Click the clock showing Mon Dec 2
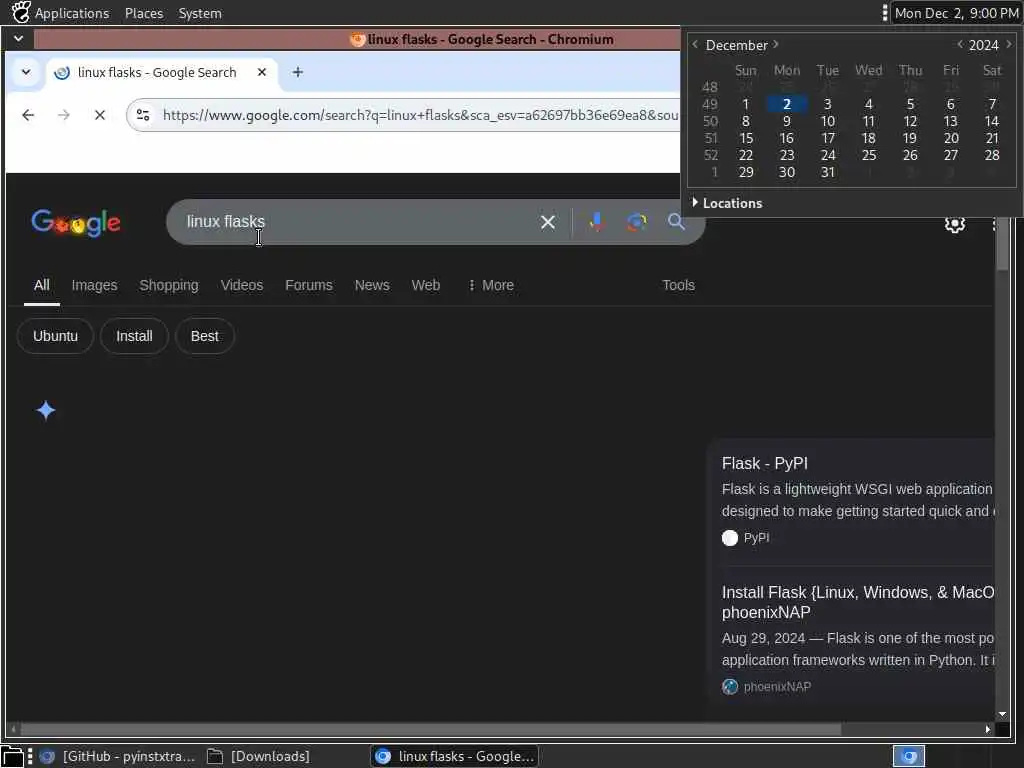The image size is (1024, 768). click(x=956, y=13)
